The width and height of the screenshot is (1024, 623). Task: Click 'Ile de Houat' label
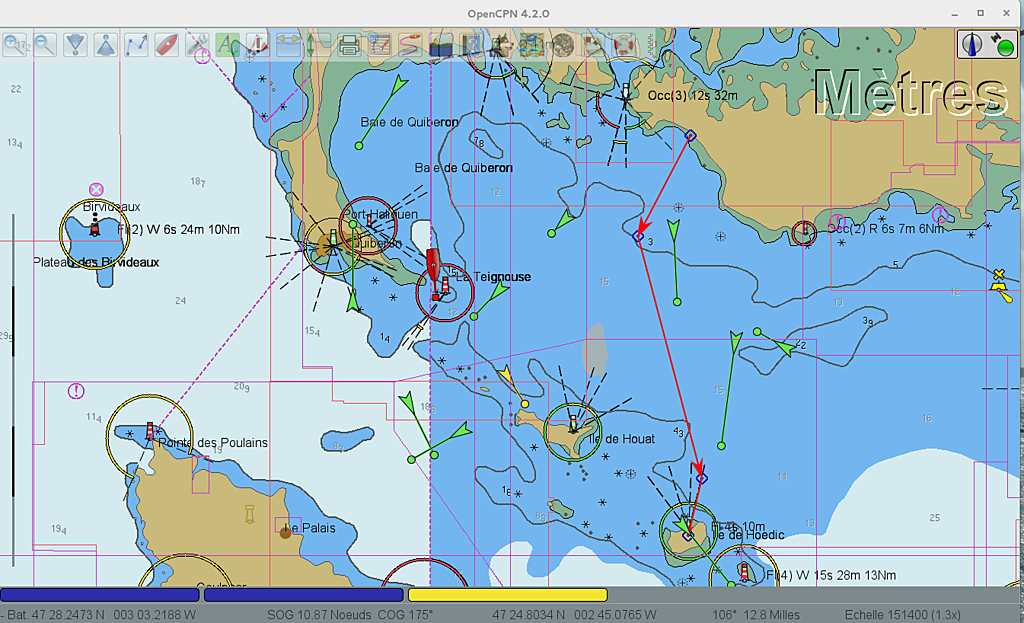(622, 439)
